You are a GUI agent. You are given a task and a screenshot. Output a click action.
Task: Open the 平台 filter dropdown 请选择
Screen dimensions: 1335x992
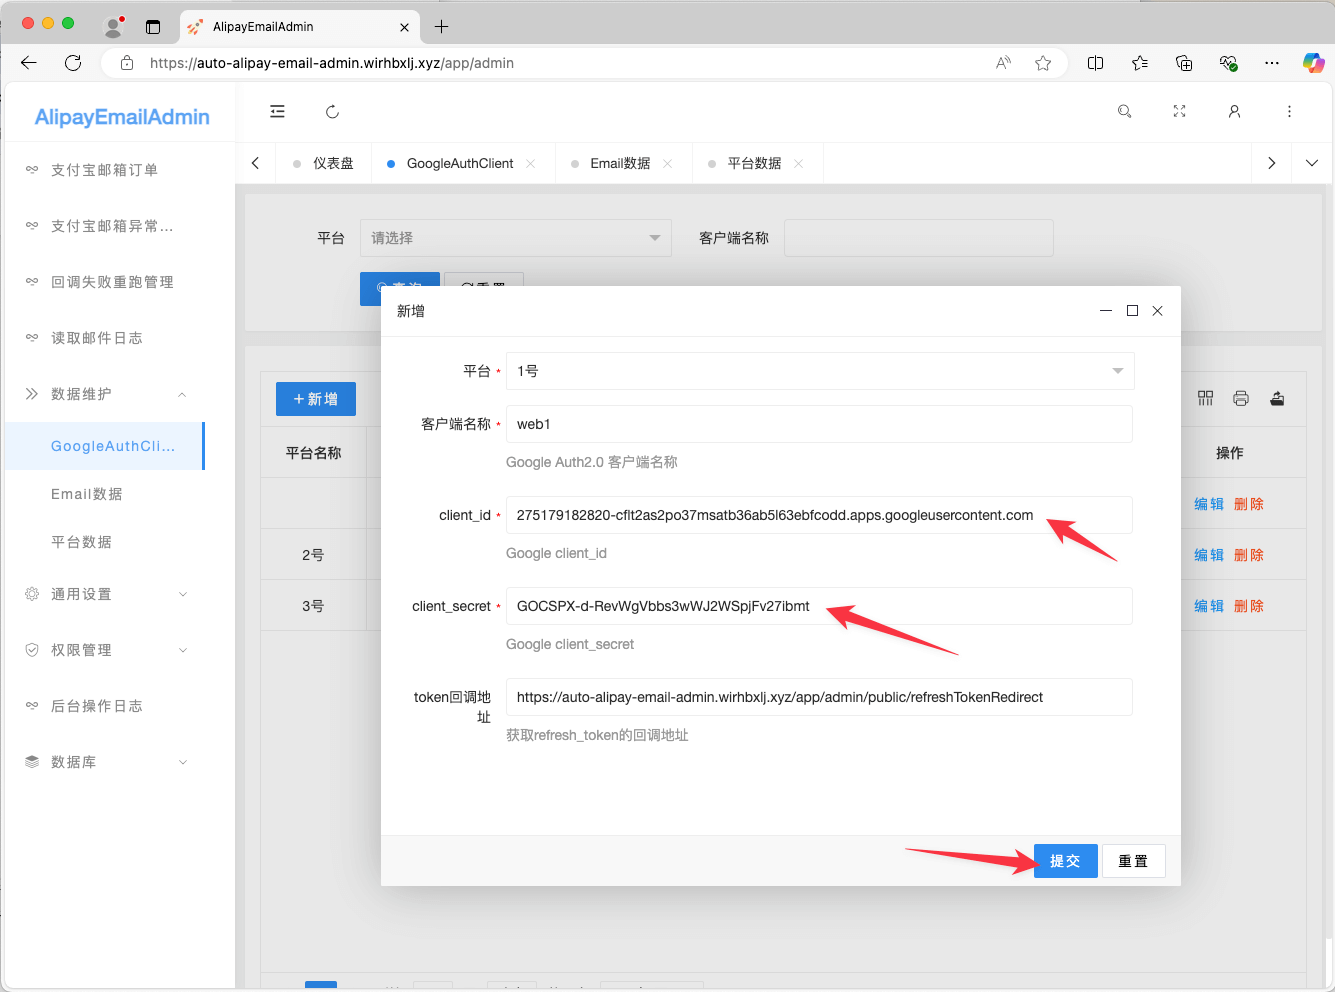click(515, 238)
